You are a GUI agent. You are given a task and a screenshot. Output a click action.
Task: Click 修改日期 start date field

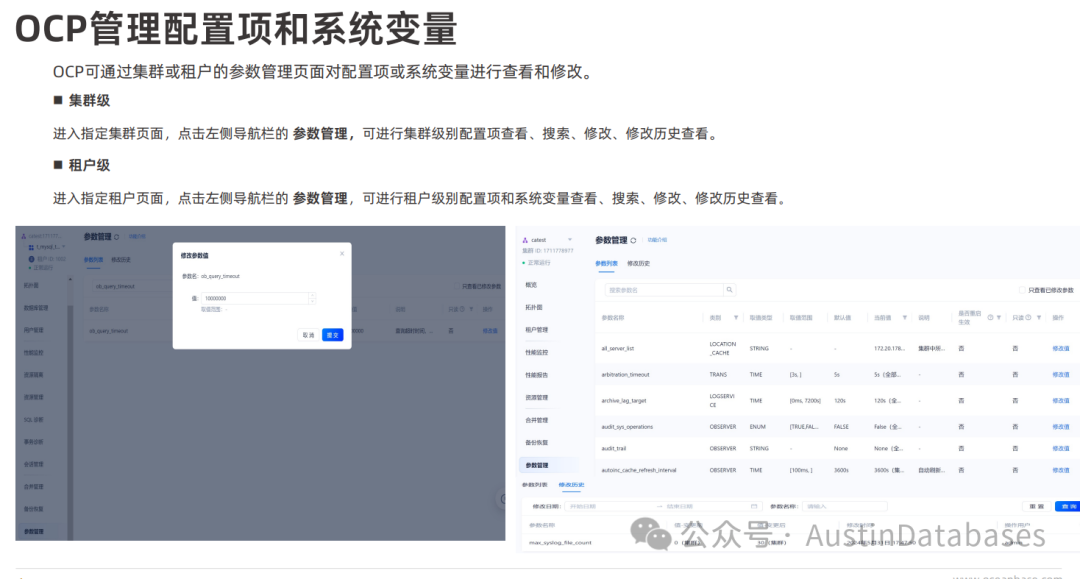[610, 506]
